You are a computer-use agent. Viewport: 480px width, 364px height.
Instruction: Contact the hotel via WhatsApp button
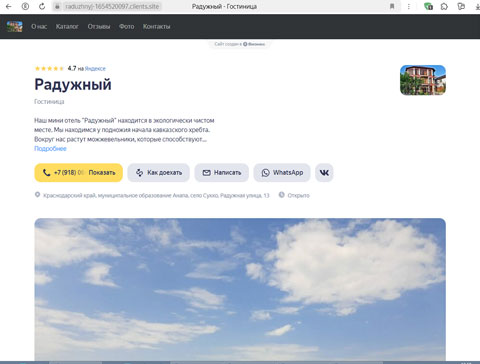click(282, 173)
